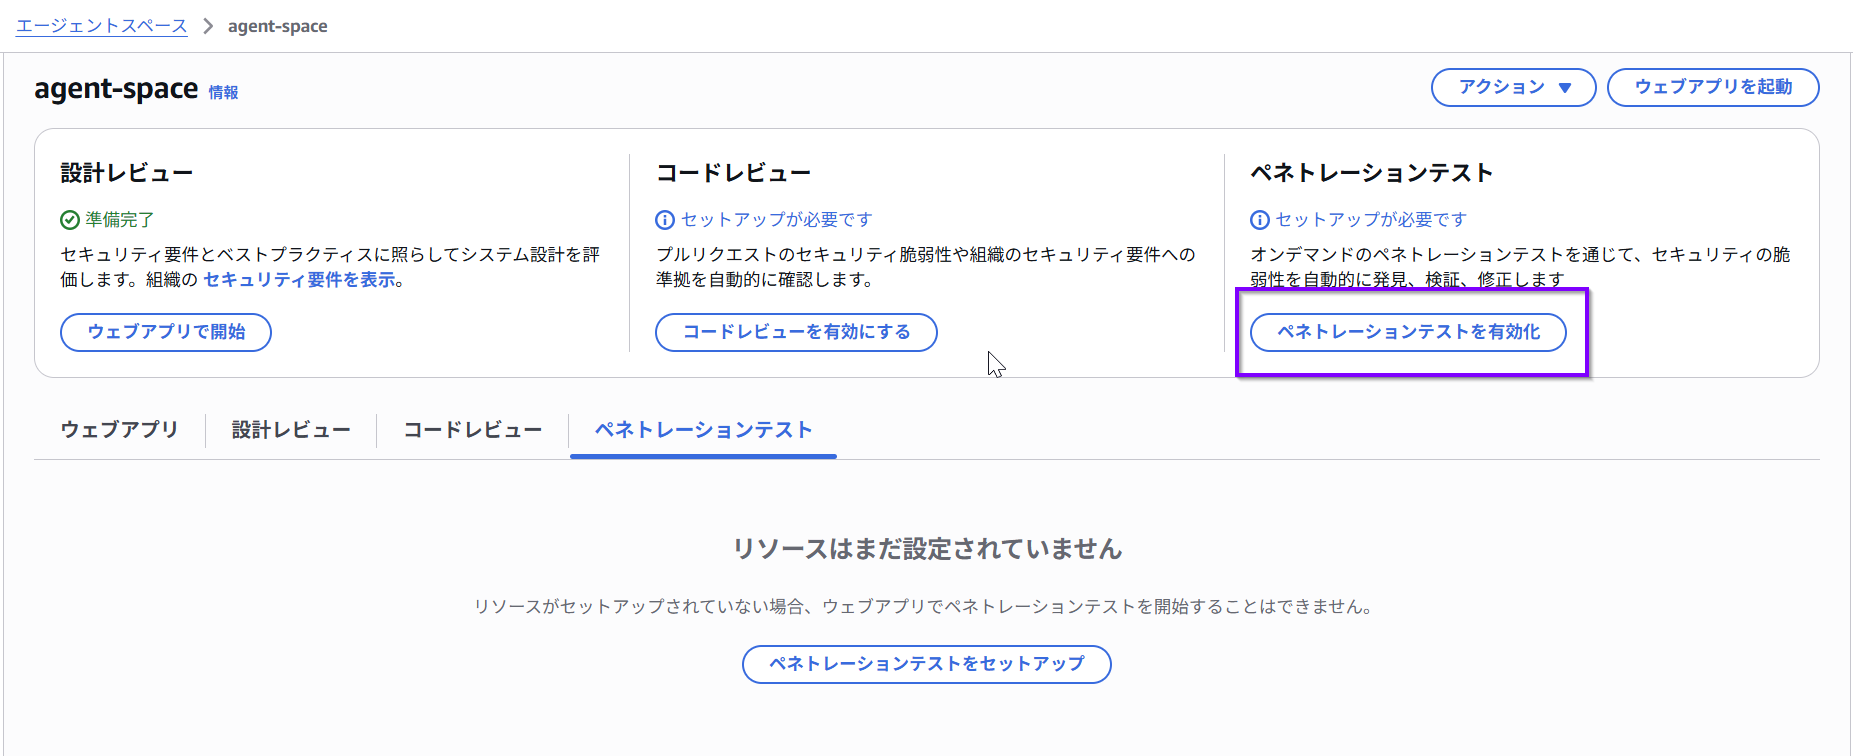Launch the web app with ウェブアプリを起動
The image size is (1853, 756).
coord(1713,87)
